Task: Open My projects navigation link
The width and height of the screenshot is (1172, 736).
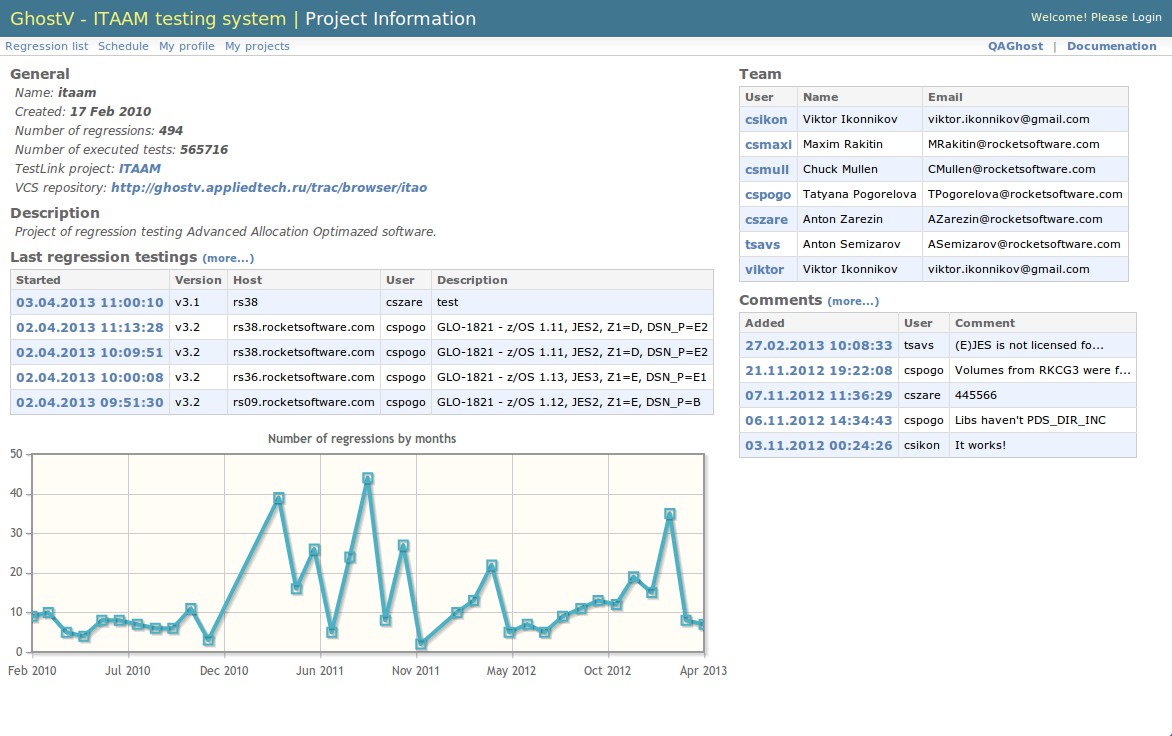Action: coord(257,46)
